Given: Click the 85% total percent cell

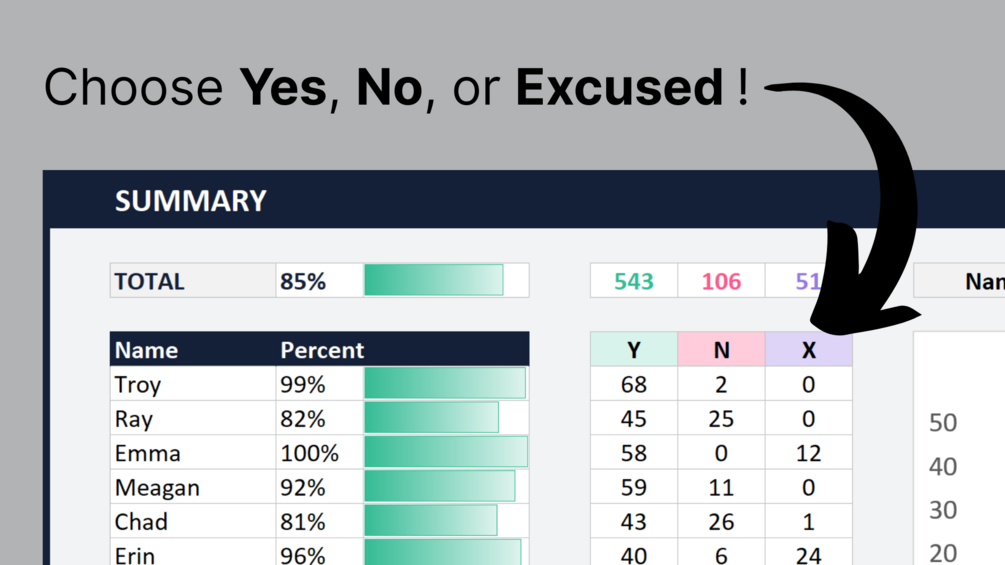Looking at the screenshot, I should (x=304, y=281).
